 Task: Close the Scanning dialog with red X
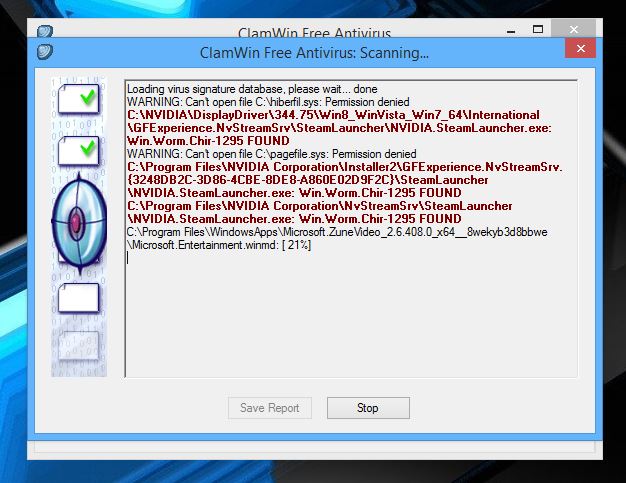pyautogui.click(x=580, y=49)
